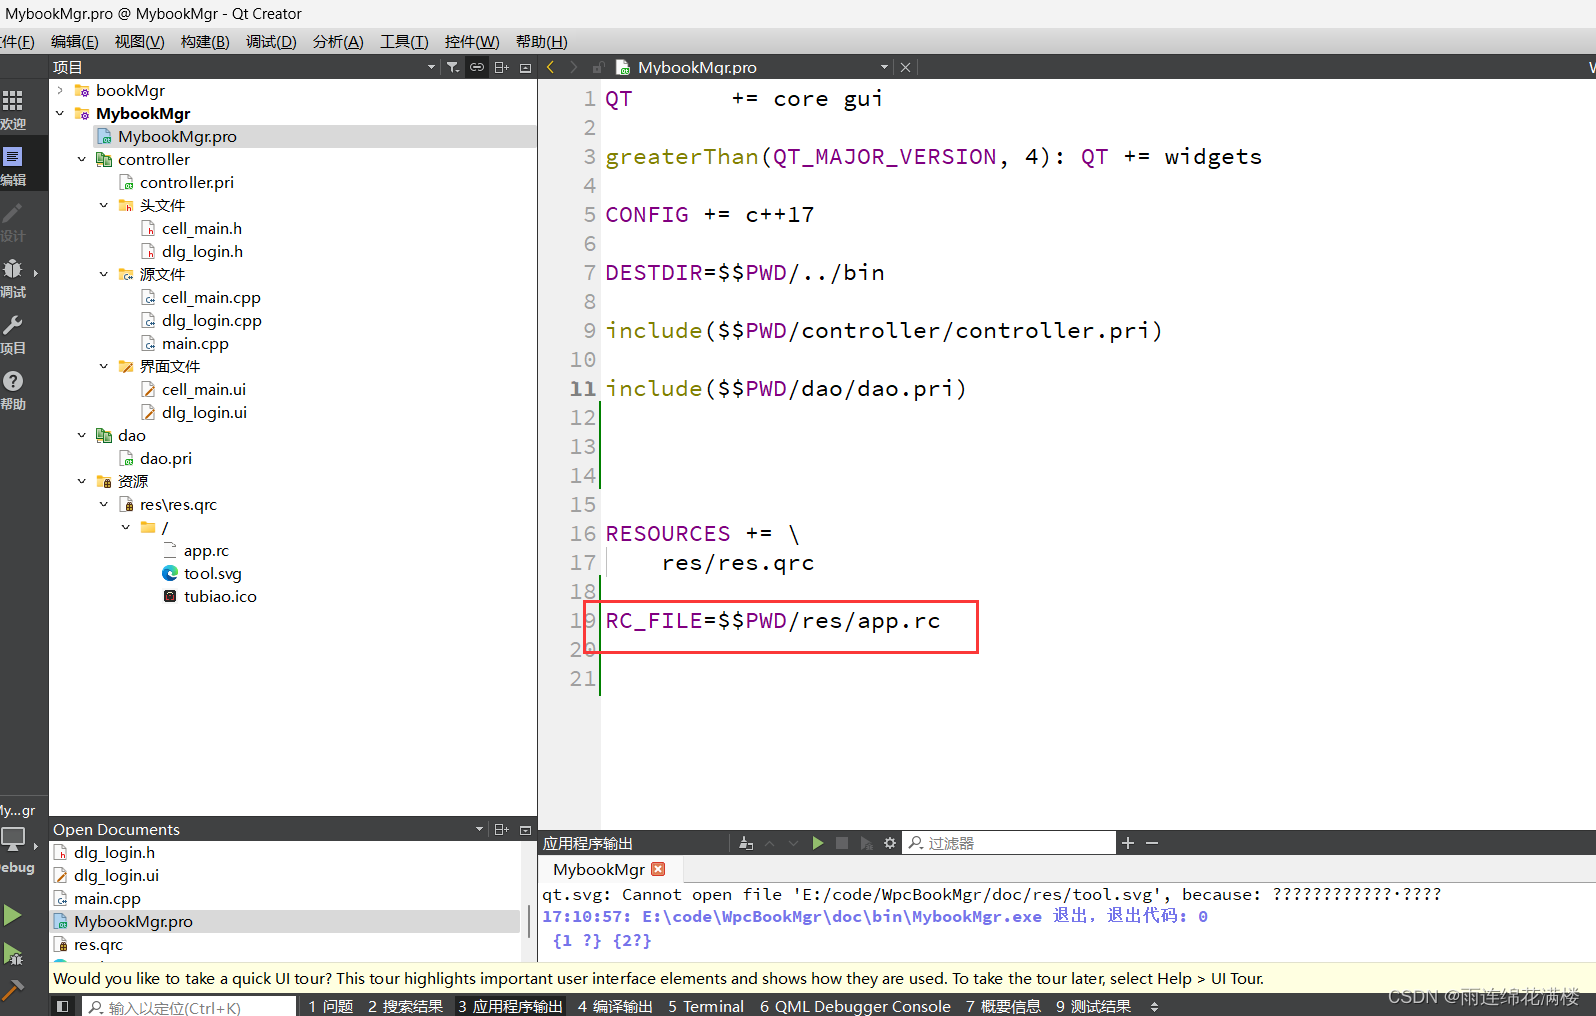1596x1016 pixels.
Task: Zoom in the application output text
Action: click(1128, 843)
